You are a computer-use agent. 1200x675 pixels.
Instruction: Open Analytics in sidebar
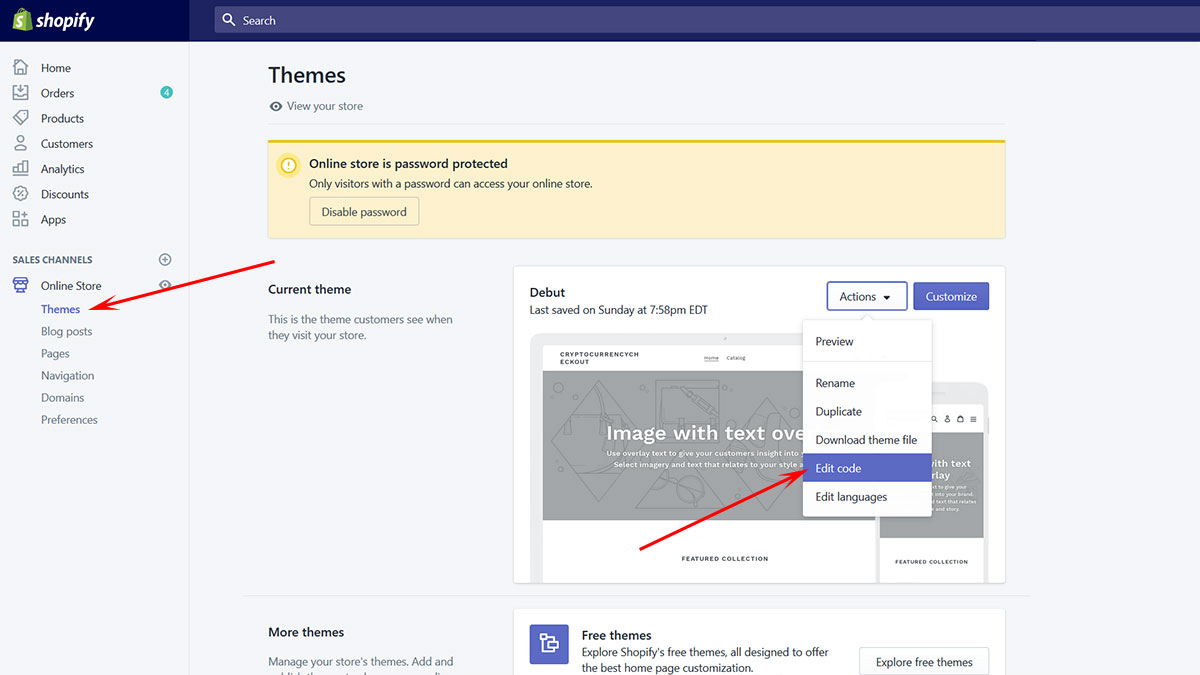coord(63,169)
